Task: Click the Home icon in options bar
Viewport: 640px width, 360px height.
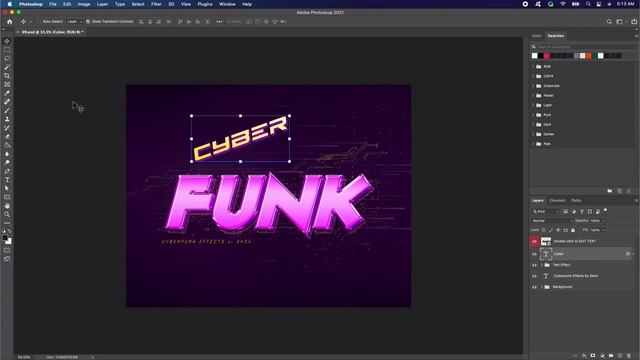Action: click(x=9, y=22)
